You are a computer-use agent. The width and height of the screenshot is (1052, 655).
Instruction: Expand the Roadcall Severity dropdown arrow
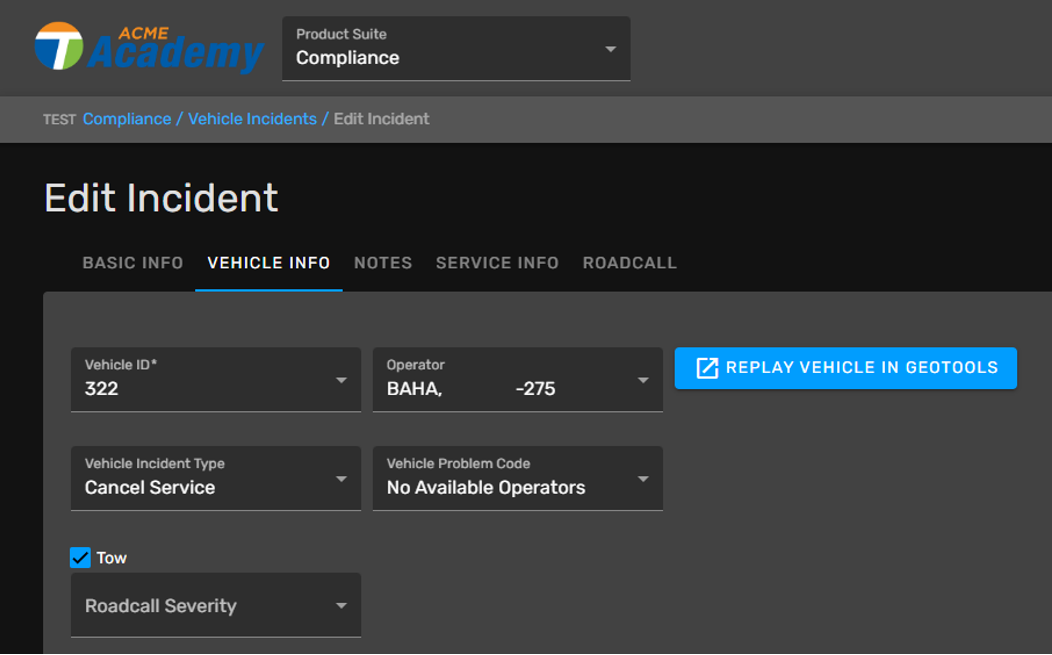pos(341,606)
